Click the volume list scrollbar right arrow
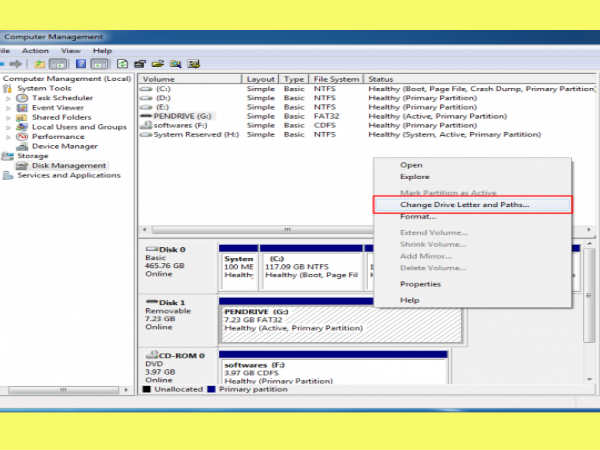 point(589,230)
